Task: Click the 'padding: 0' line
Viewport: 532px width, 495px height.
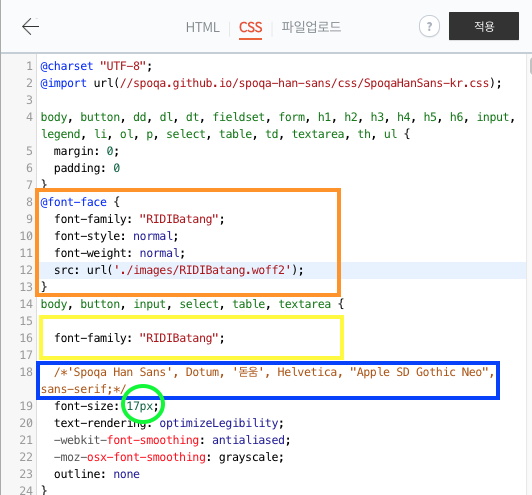Action: pos(87,168)
